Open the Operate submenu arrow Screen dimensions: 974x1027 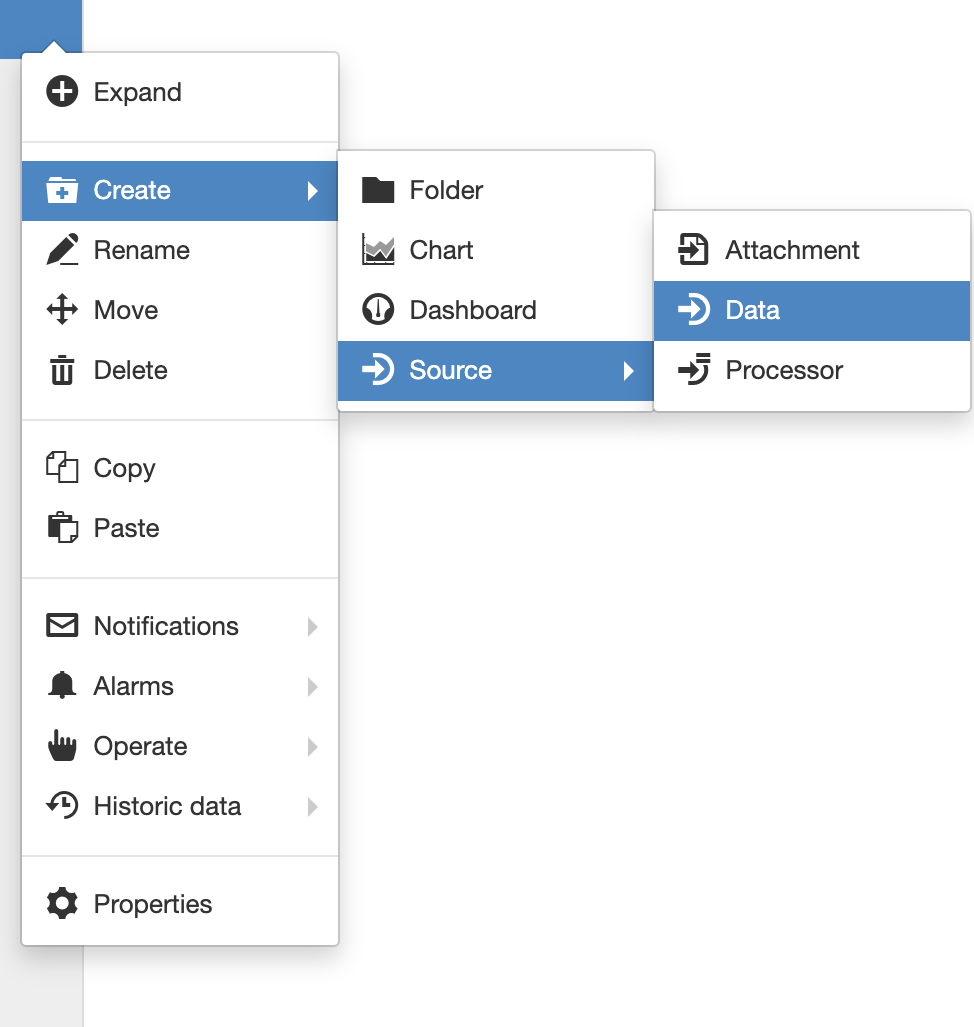click(x=313, y=747)
